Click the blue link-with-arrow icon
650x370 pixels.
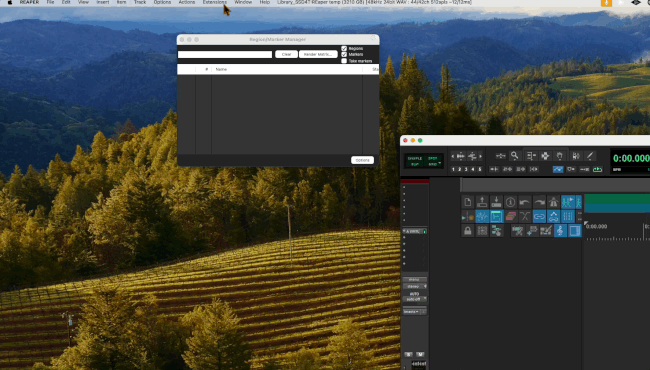click(553, 216)
